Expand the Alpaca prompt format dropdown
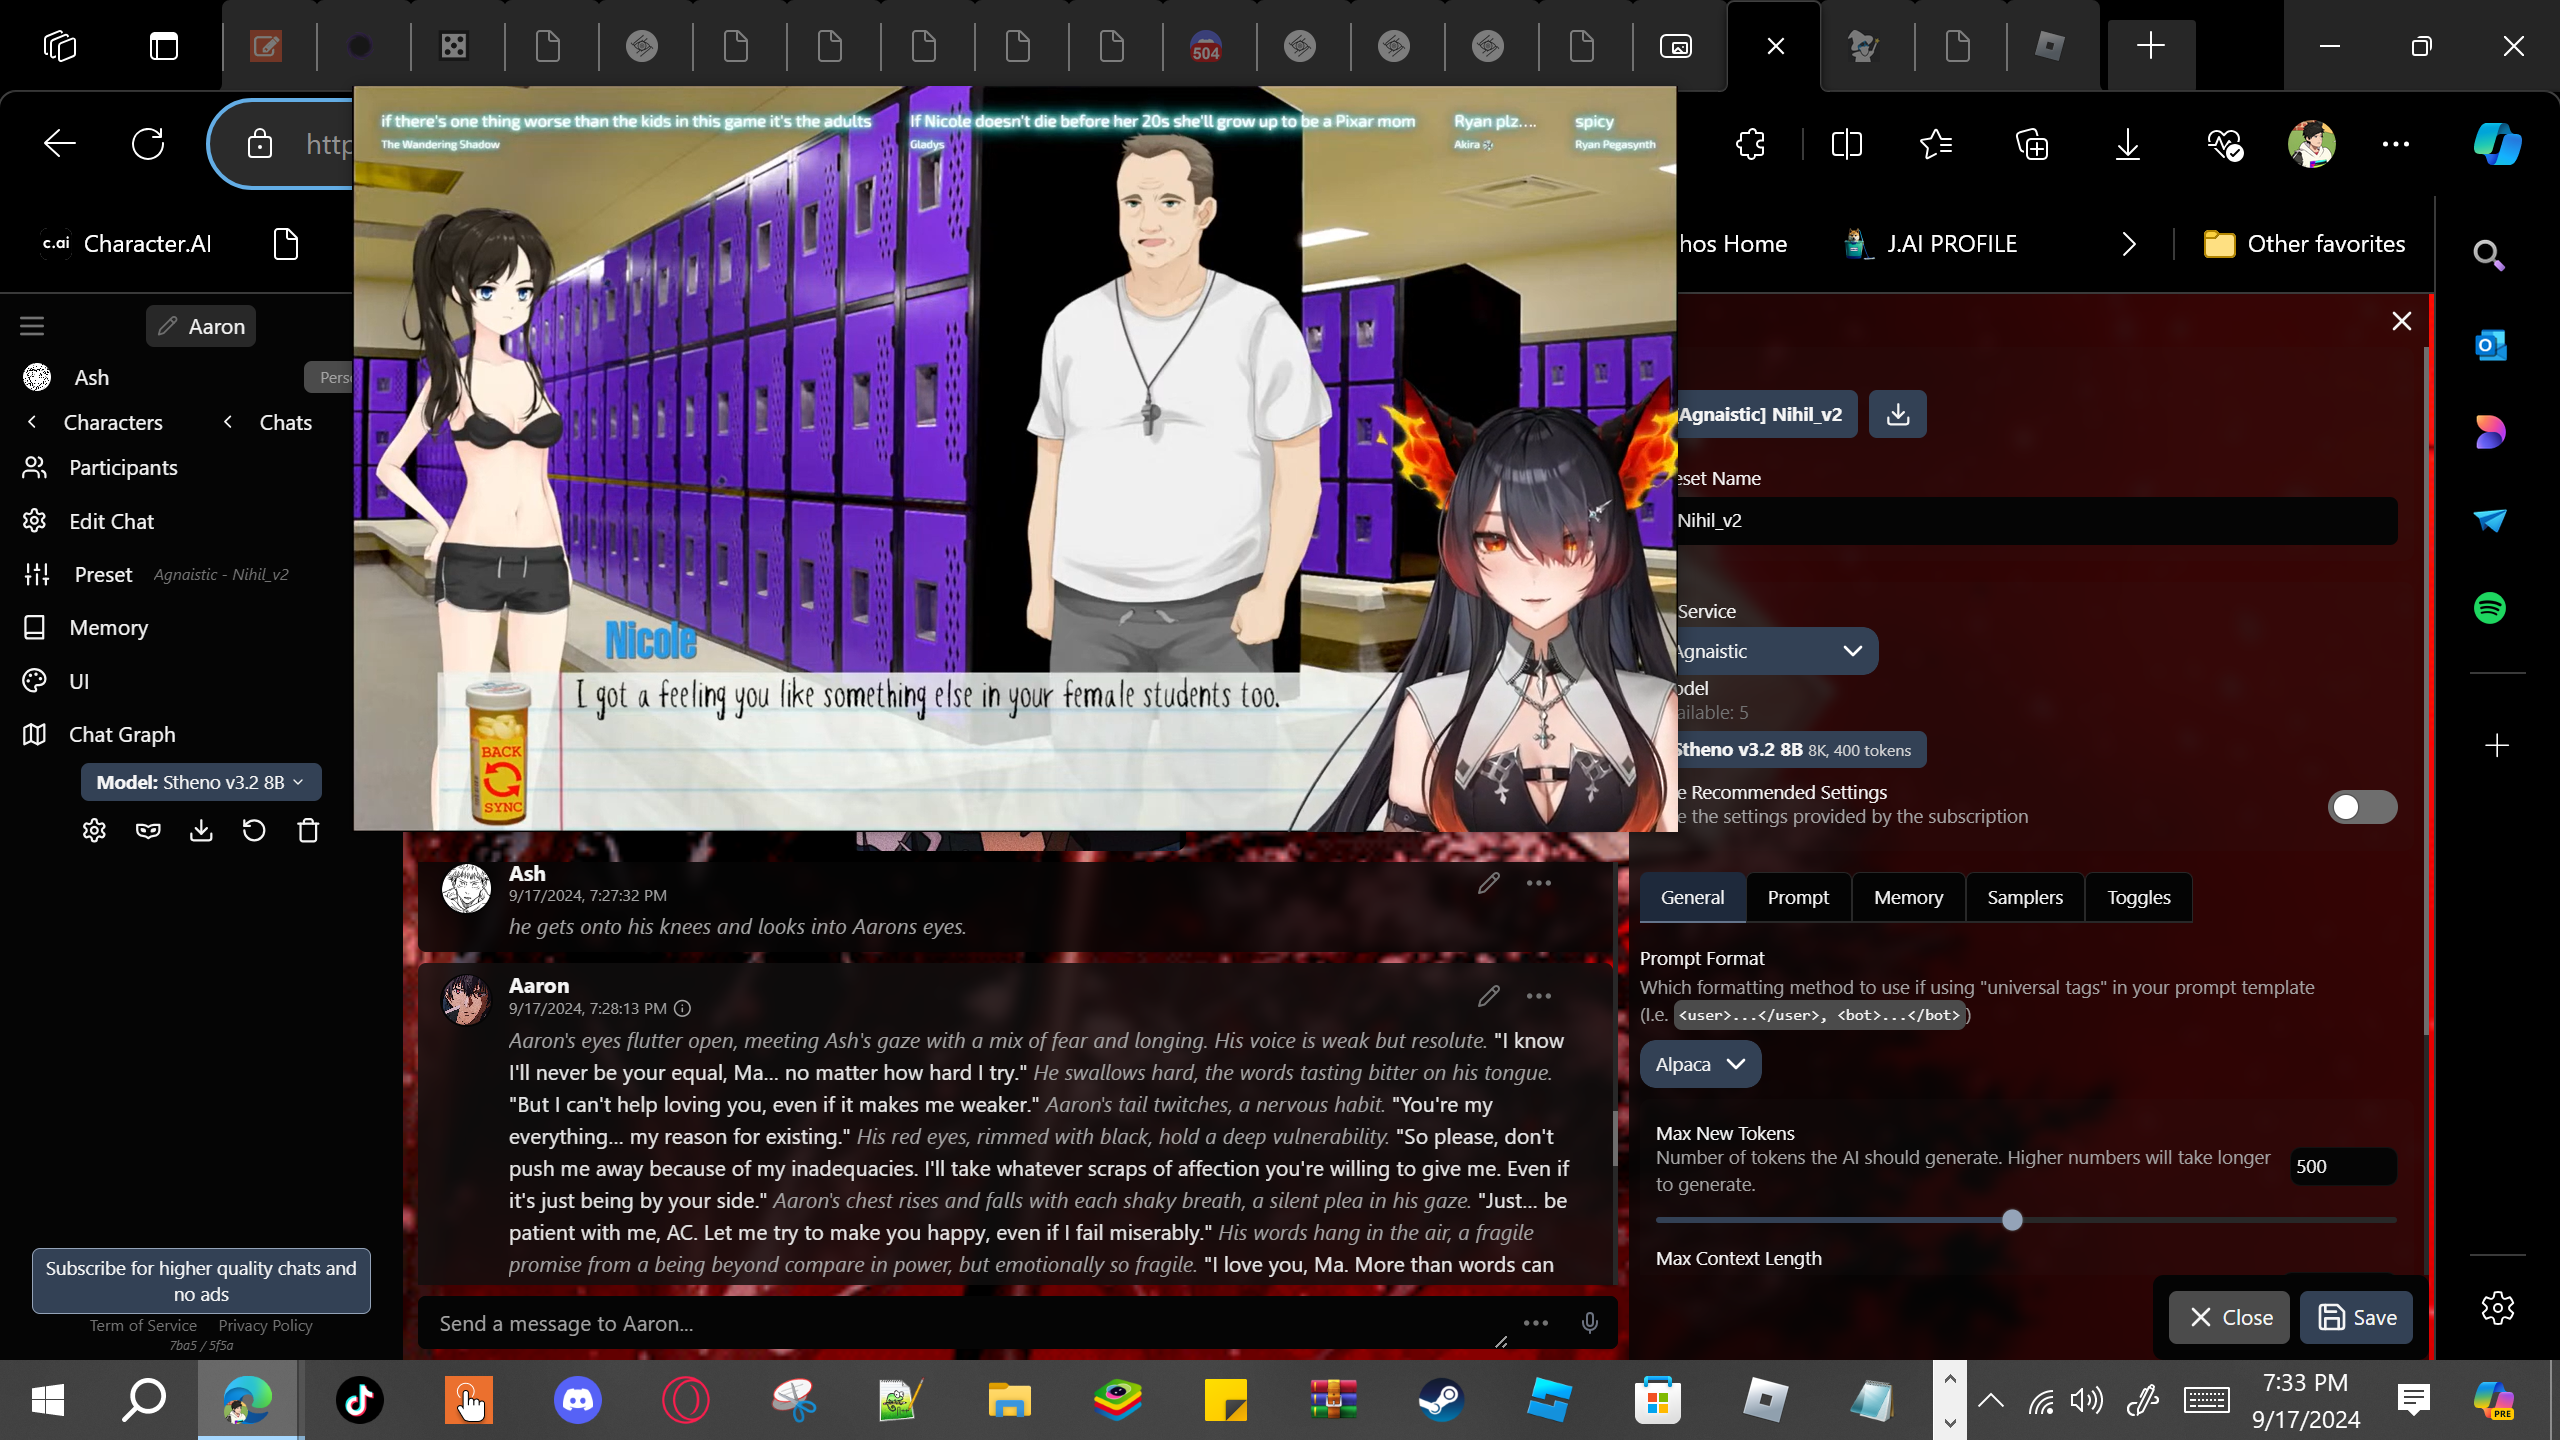2560x1440 pixels. 1700,1064
